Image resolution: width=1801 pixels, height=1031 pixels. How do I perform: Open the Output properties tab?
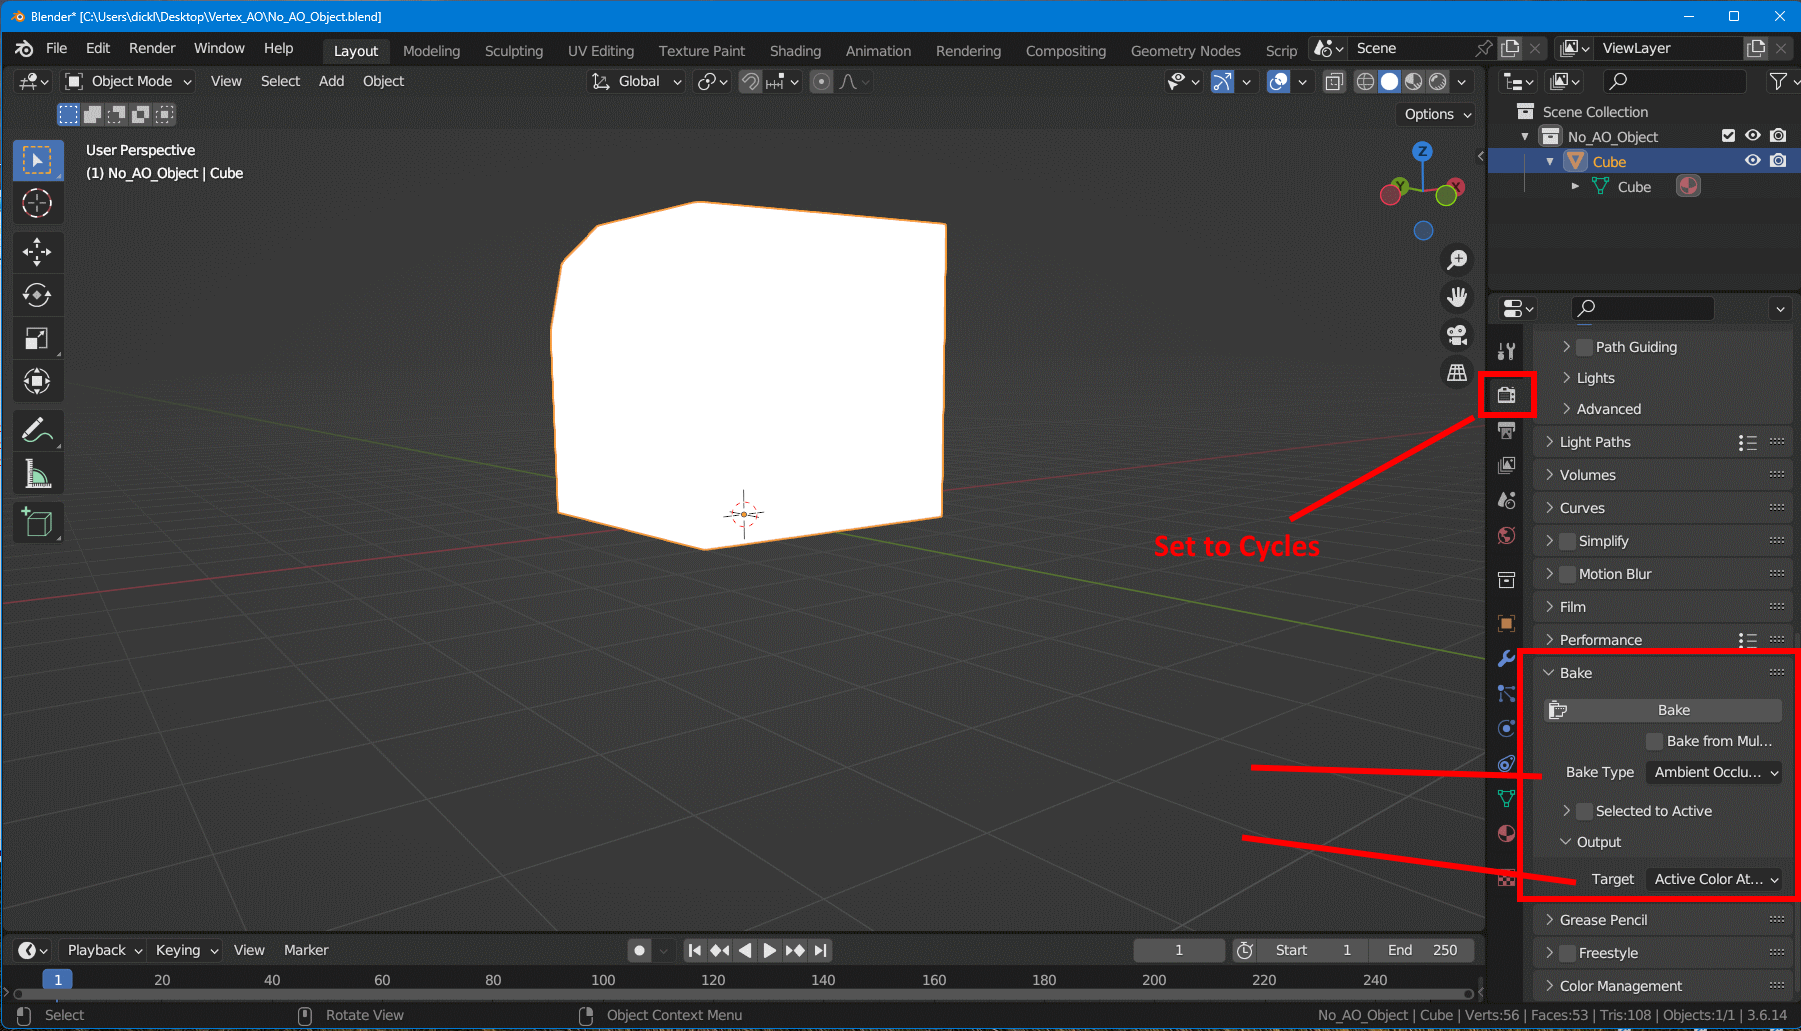(1507, 430)
